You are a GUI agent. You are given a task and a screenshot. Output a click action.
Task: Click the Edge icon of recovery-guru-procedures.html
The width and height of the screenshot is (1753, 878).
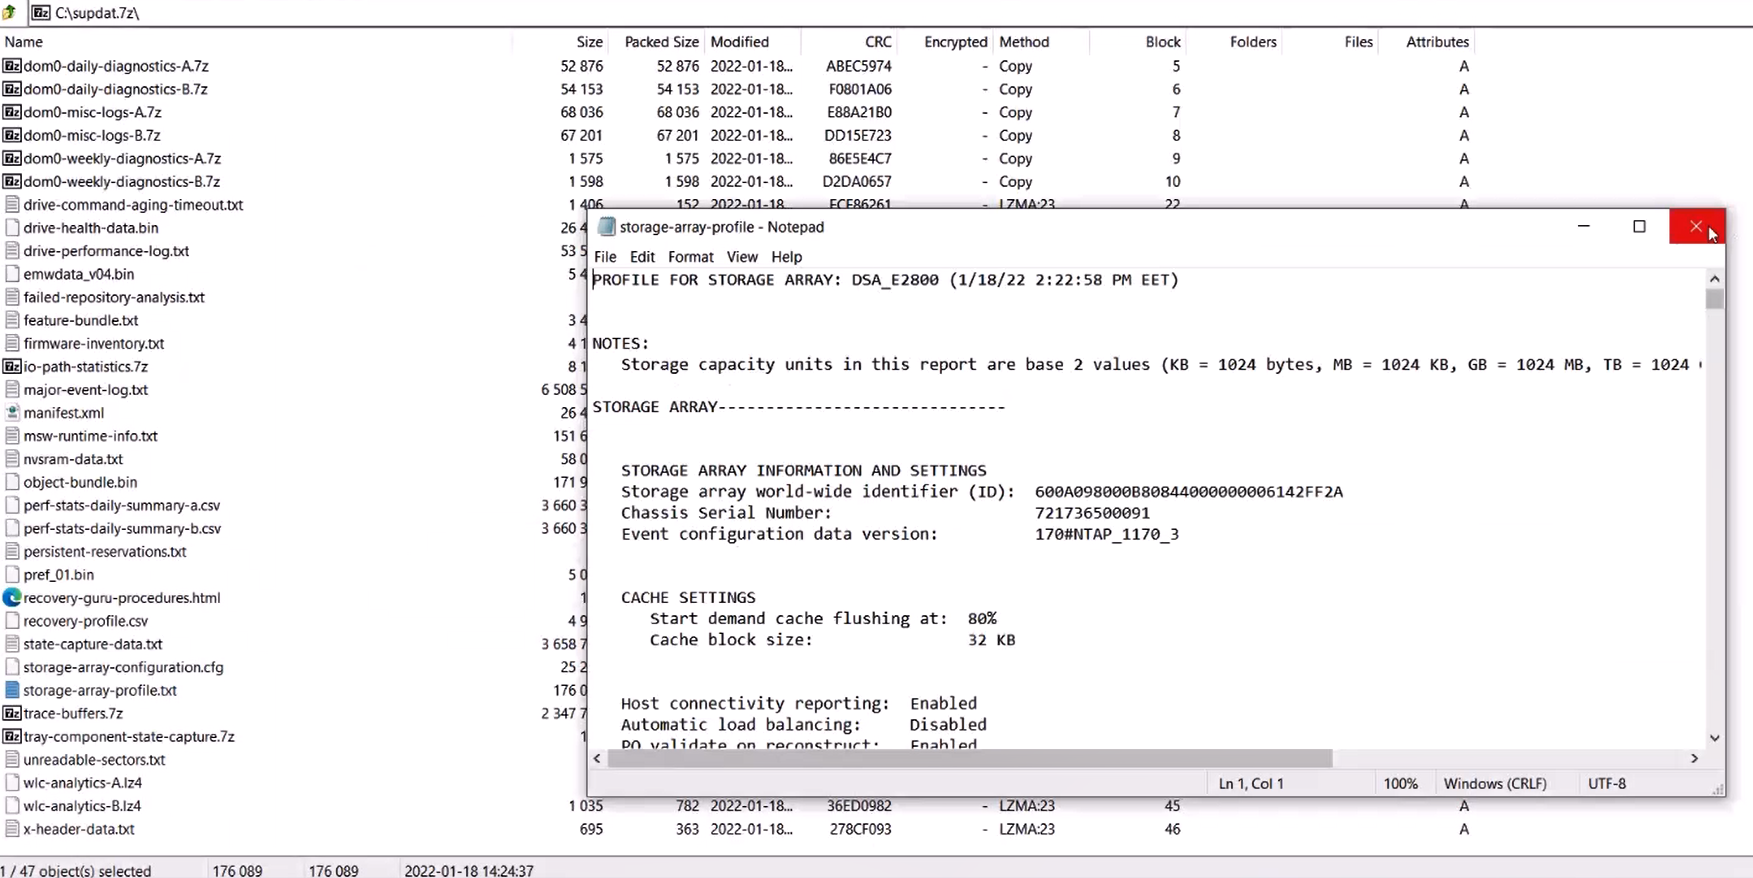tap(12, 598)
